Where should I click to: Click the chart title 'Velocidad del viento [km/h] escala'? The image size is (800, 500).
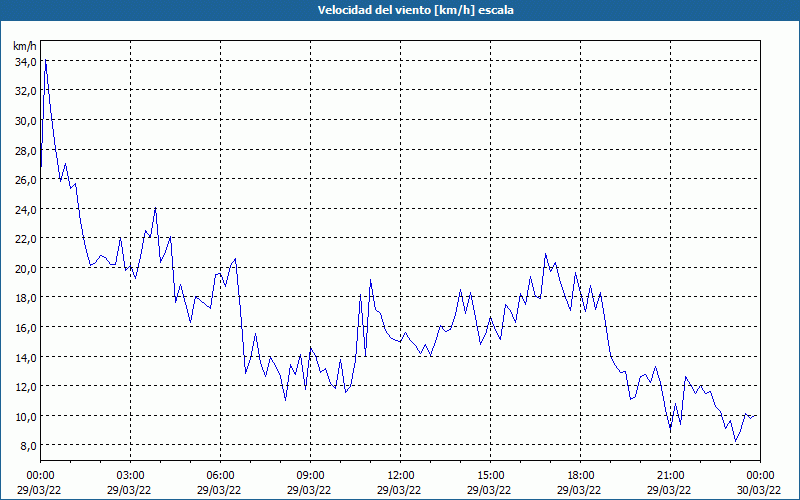click(415, 10)
